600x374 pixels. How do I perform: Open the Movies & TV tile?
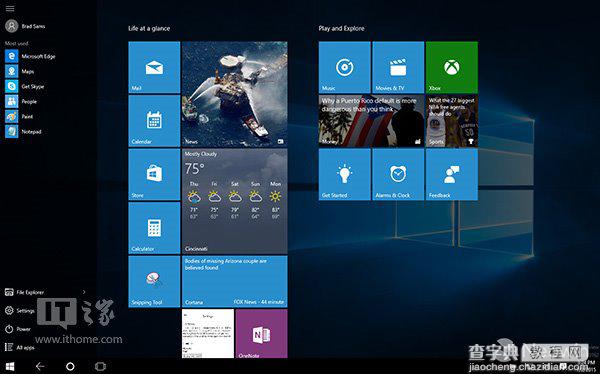click(x=398, y=67)
